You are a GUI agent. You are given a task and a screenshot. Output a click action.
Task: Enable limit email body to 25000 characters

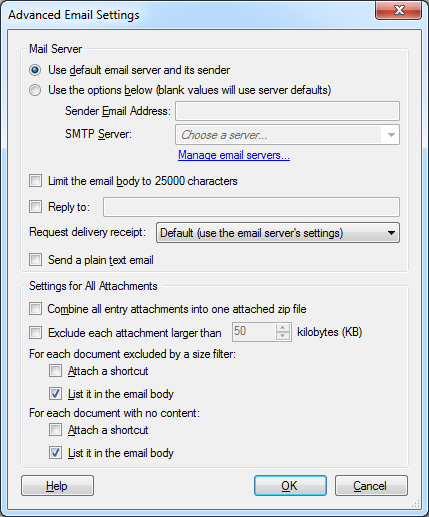[x=35, y=181]
